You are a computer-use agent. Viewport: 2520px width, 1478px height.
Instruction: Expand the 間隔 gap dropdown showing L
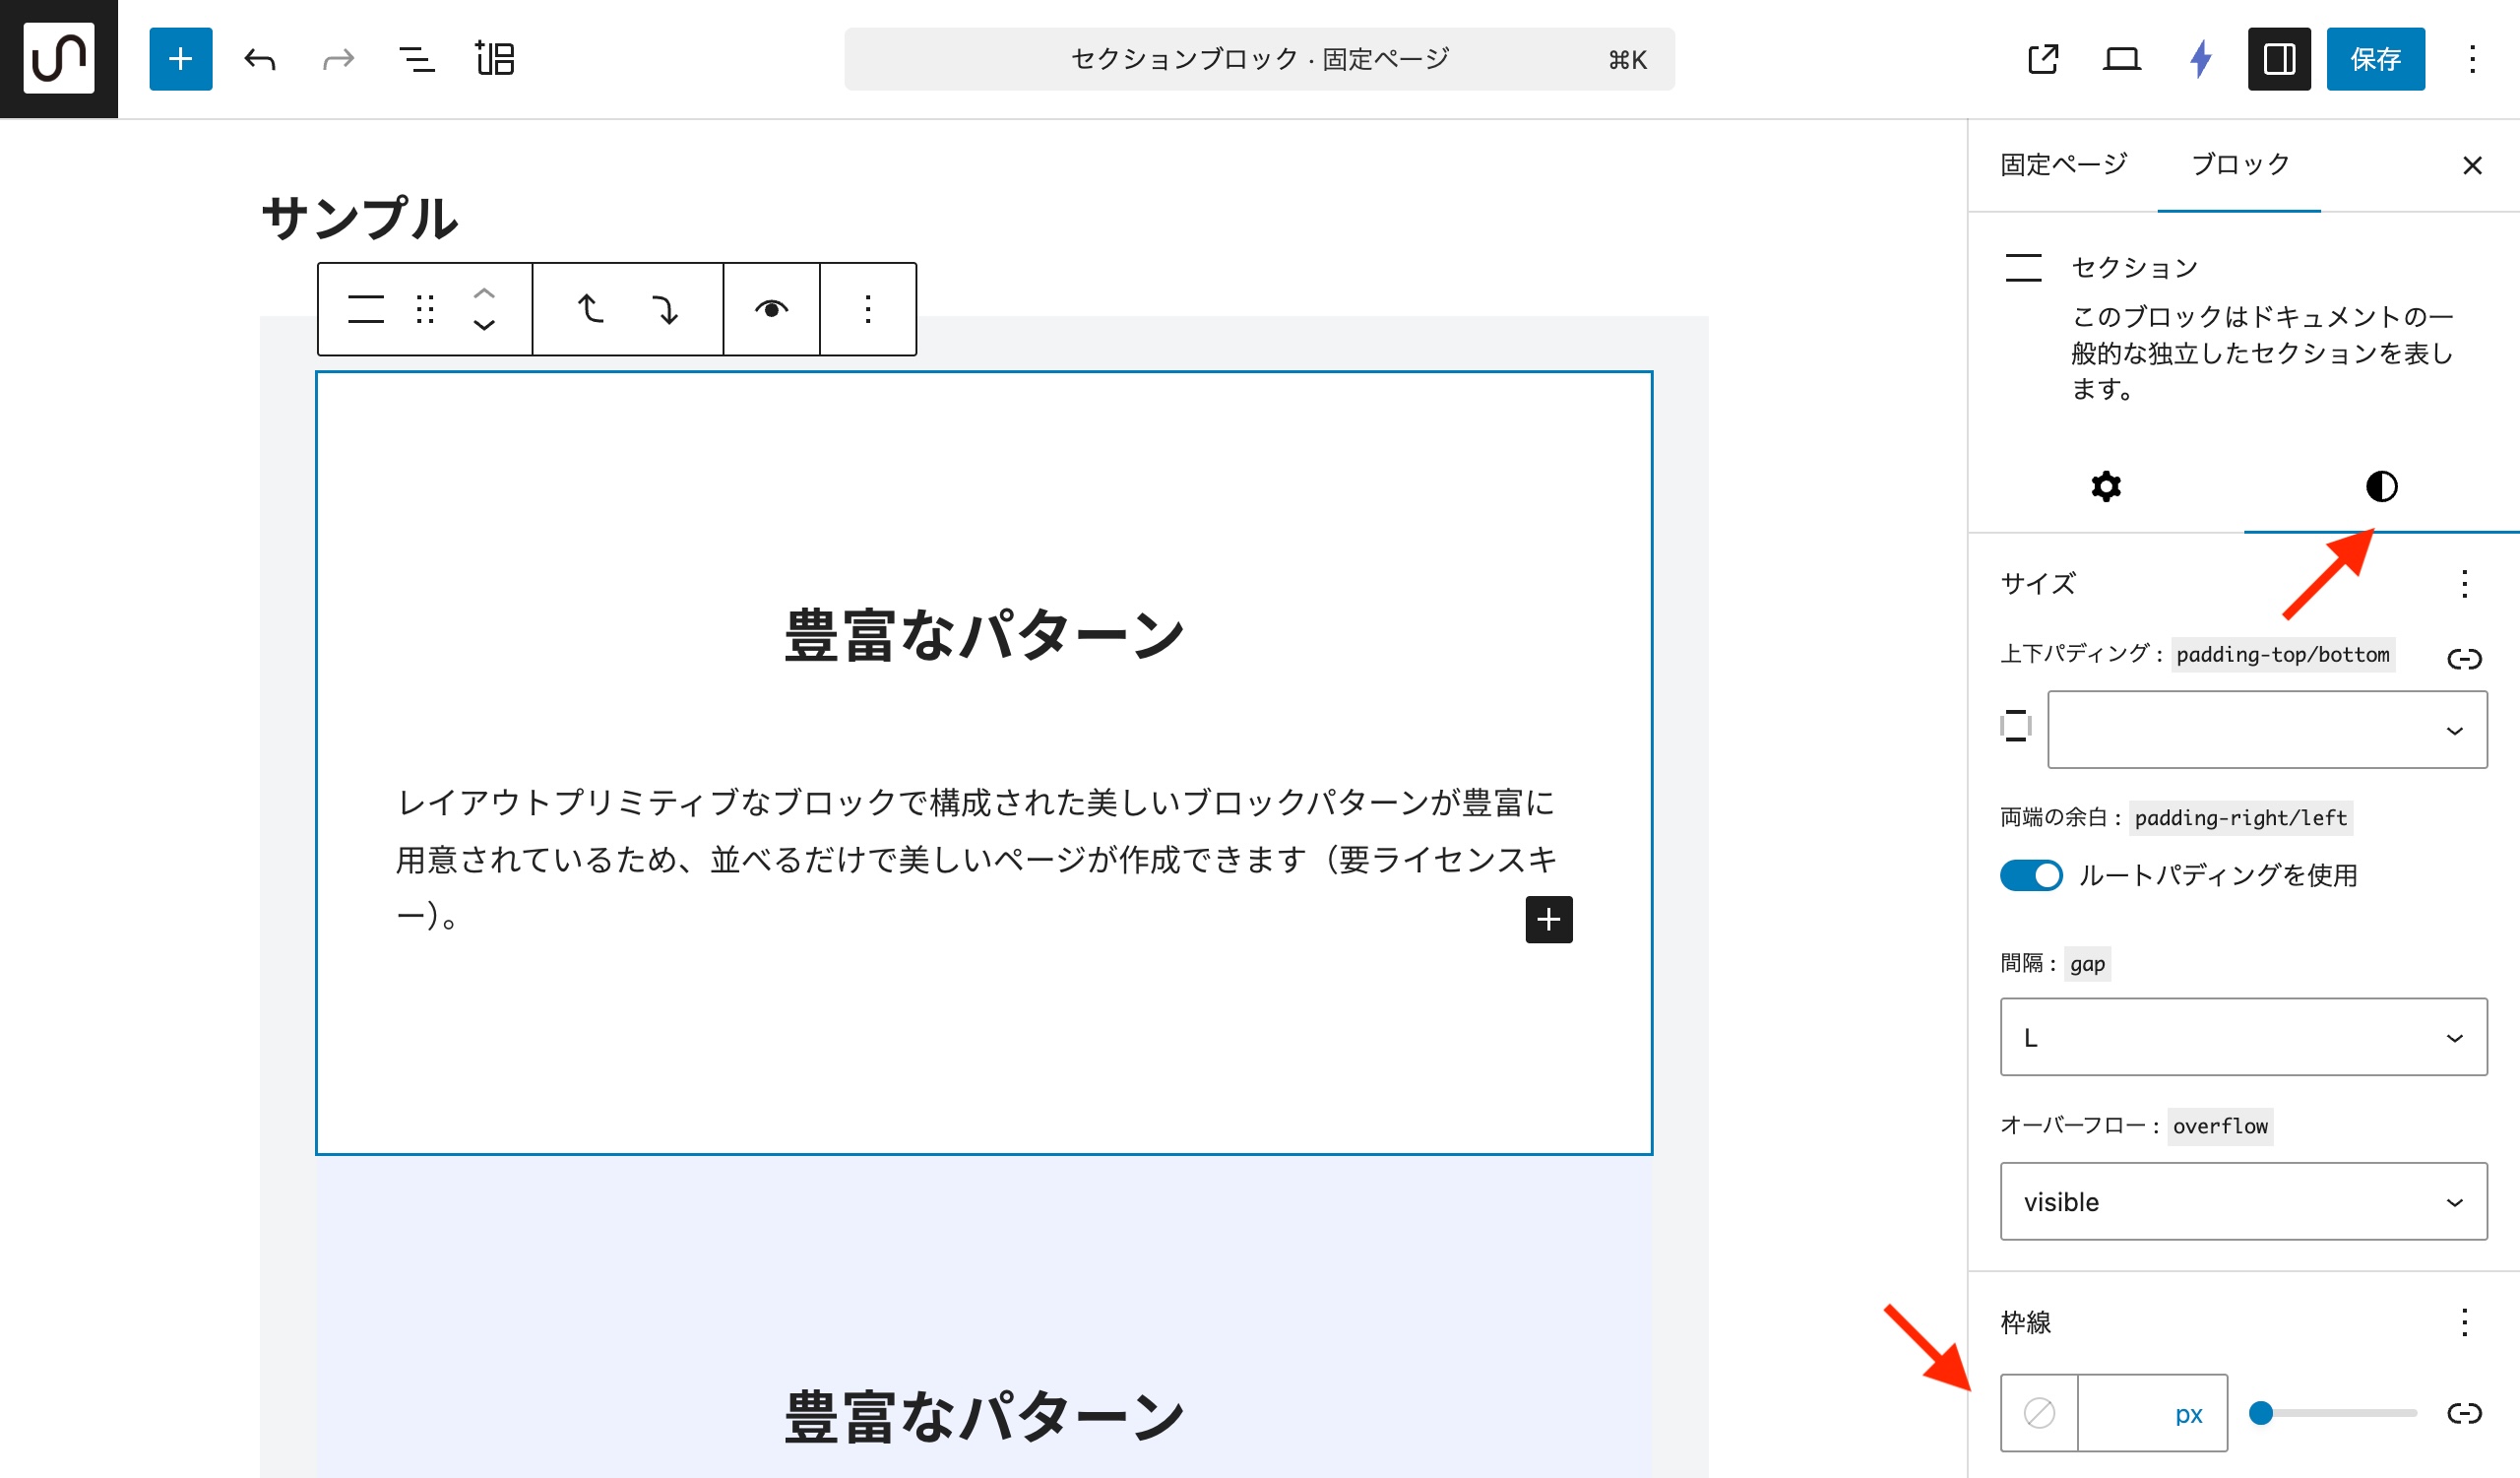[x=2243, y=1037]
